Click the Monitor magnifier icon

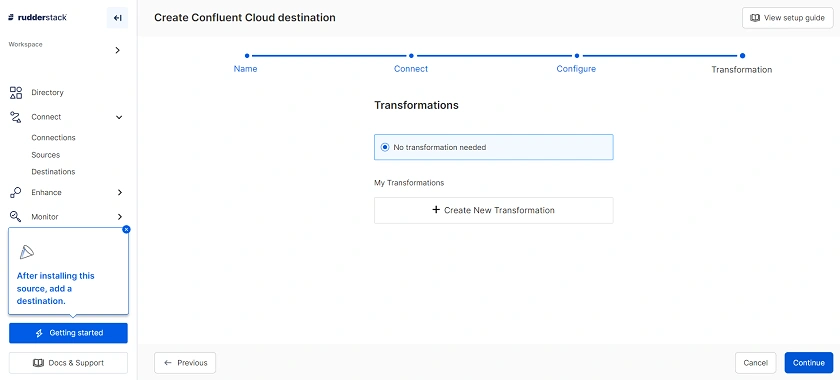(16, 217)
